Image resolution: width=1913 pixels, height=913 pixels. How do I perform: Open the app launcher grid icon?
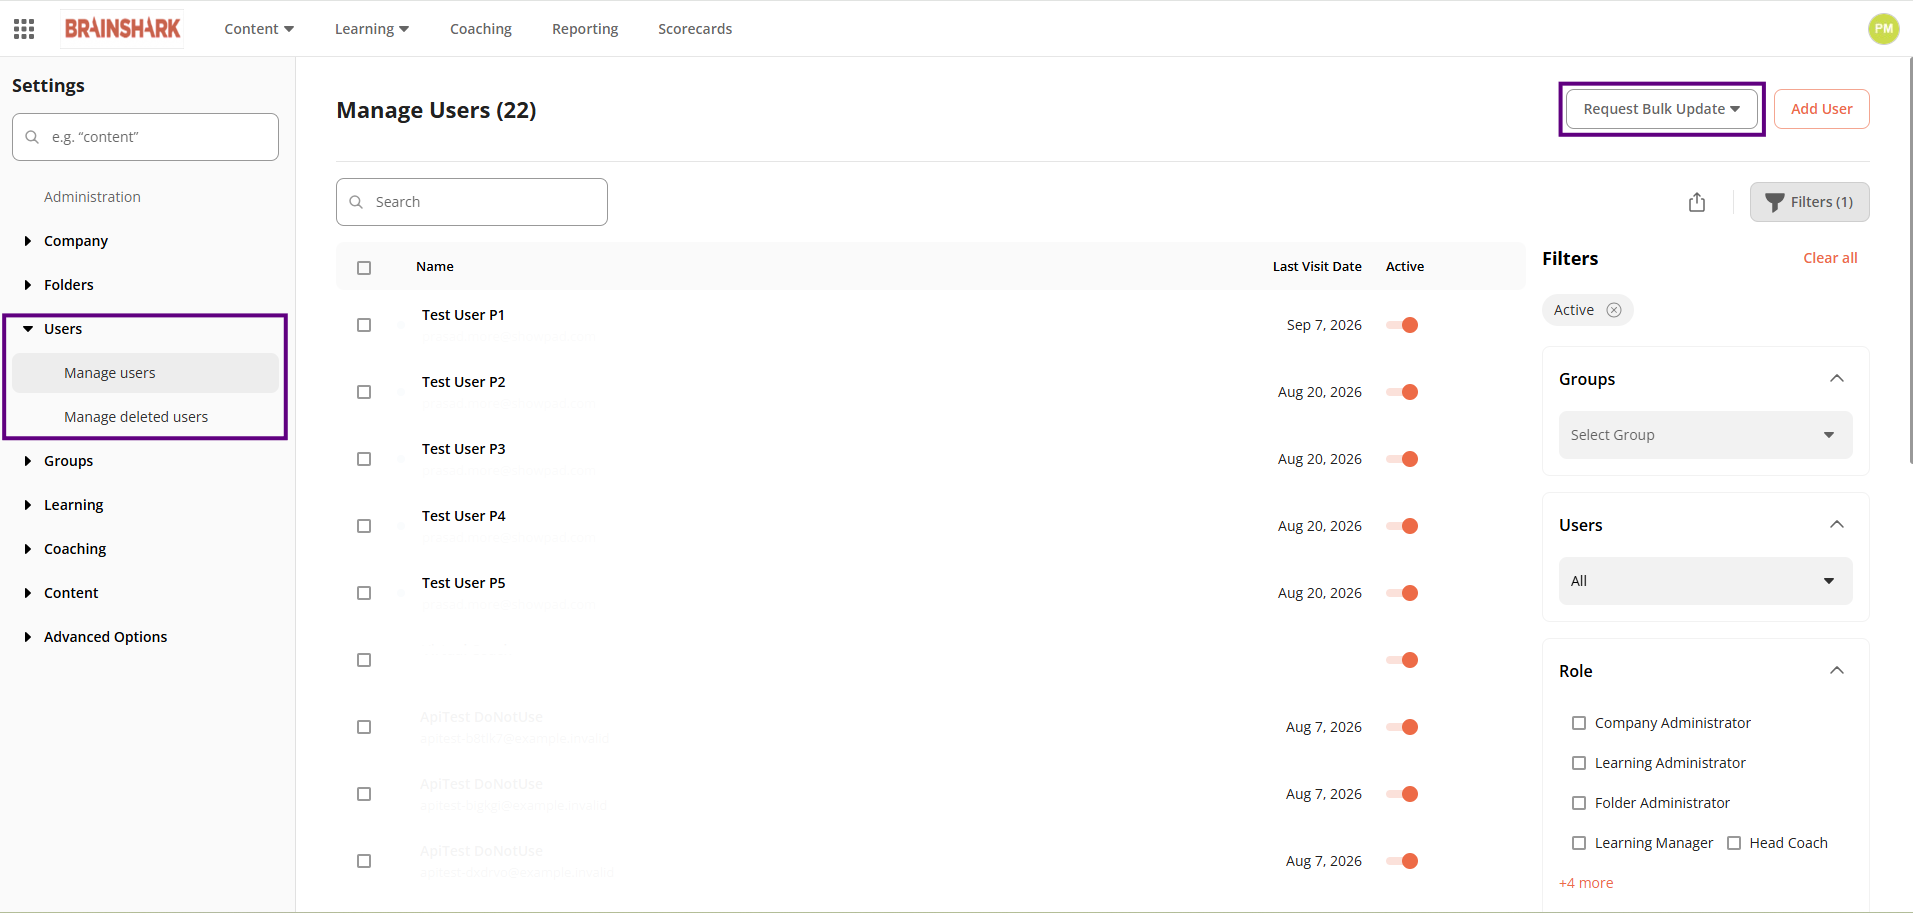[24, 29]
